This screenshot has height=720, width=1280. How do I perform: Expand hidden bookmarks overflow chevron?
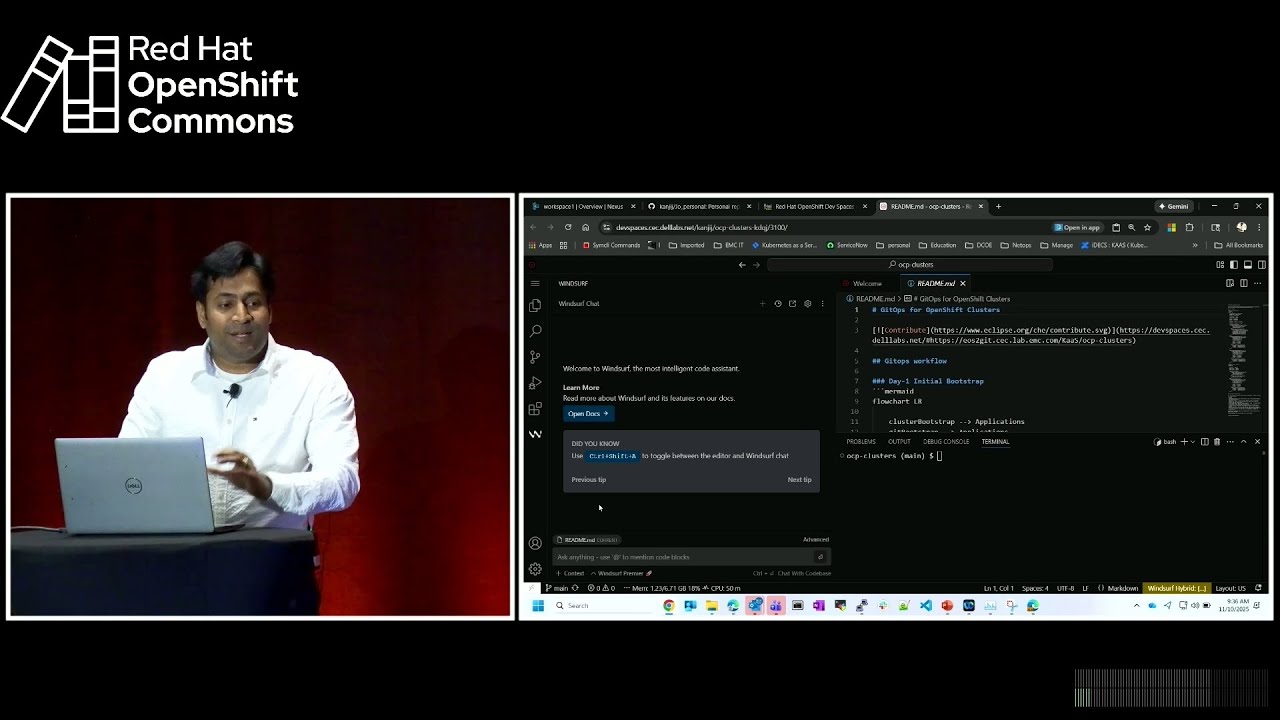coord(1194,245)
